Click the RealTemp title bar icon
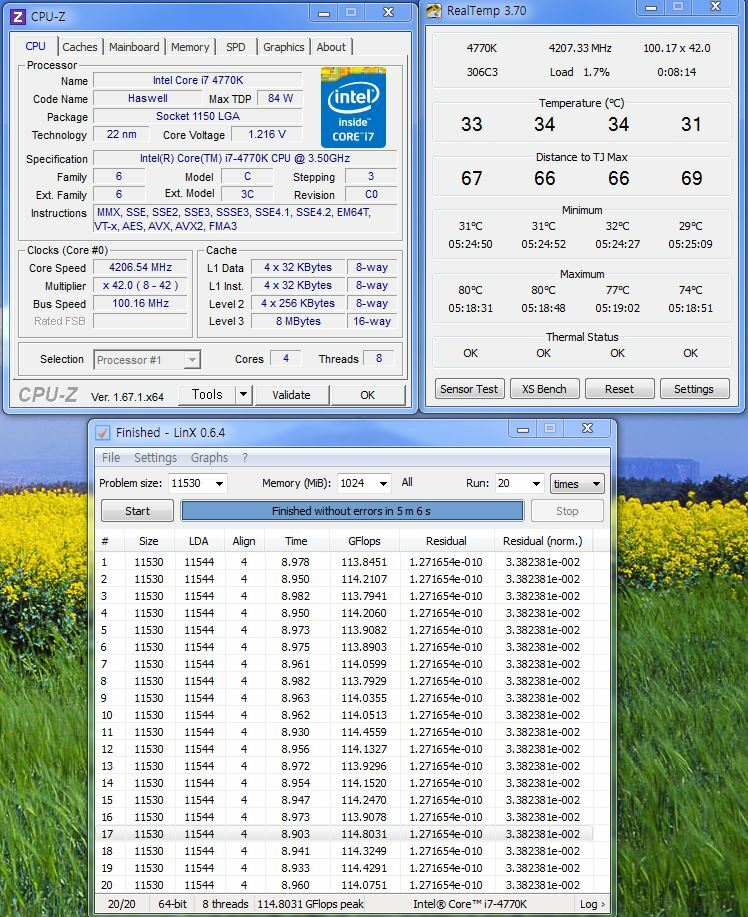This screenshot has width=748, height=917. coord(434,12)
